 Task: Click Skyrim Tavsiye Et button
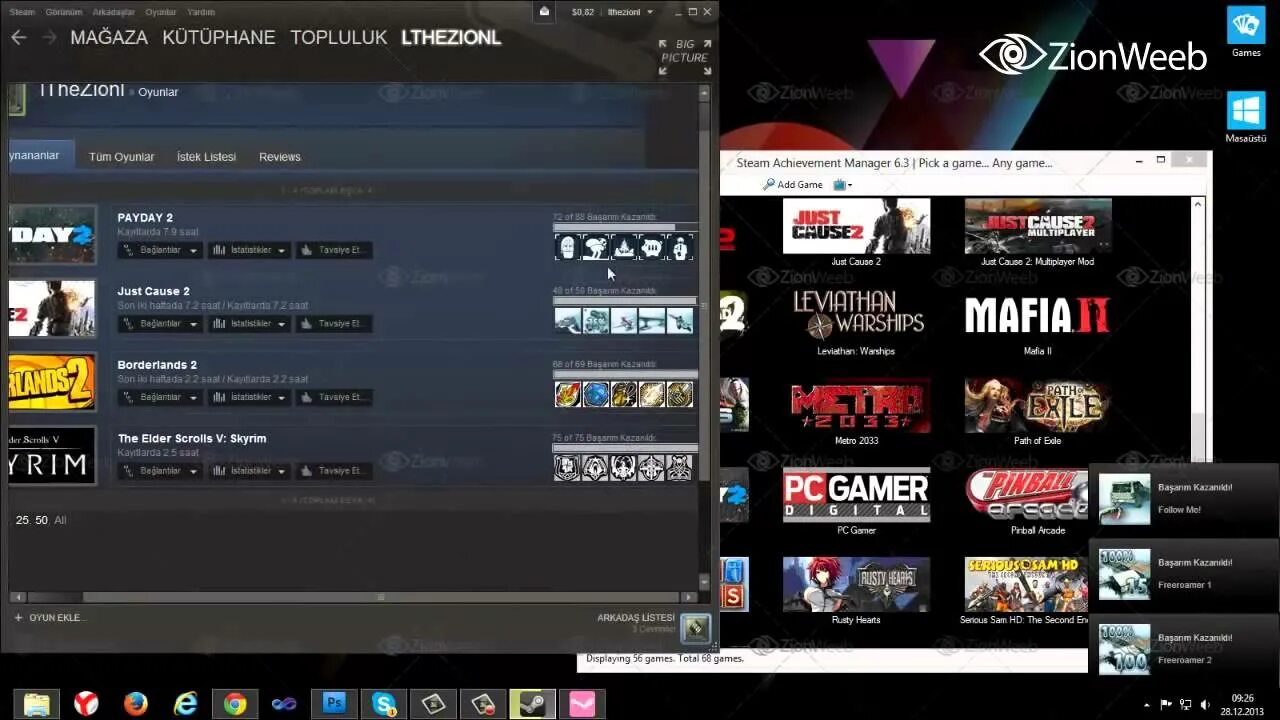click(334, 471)
